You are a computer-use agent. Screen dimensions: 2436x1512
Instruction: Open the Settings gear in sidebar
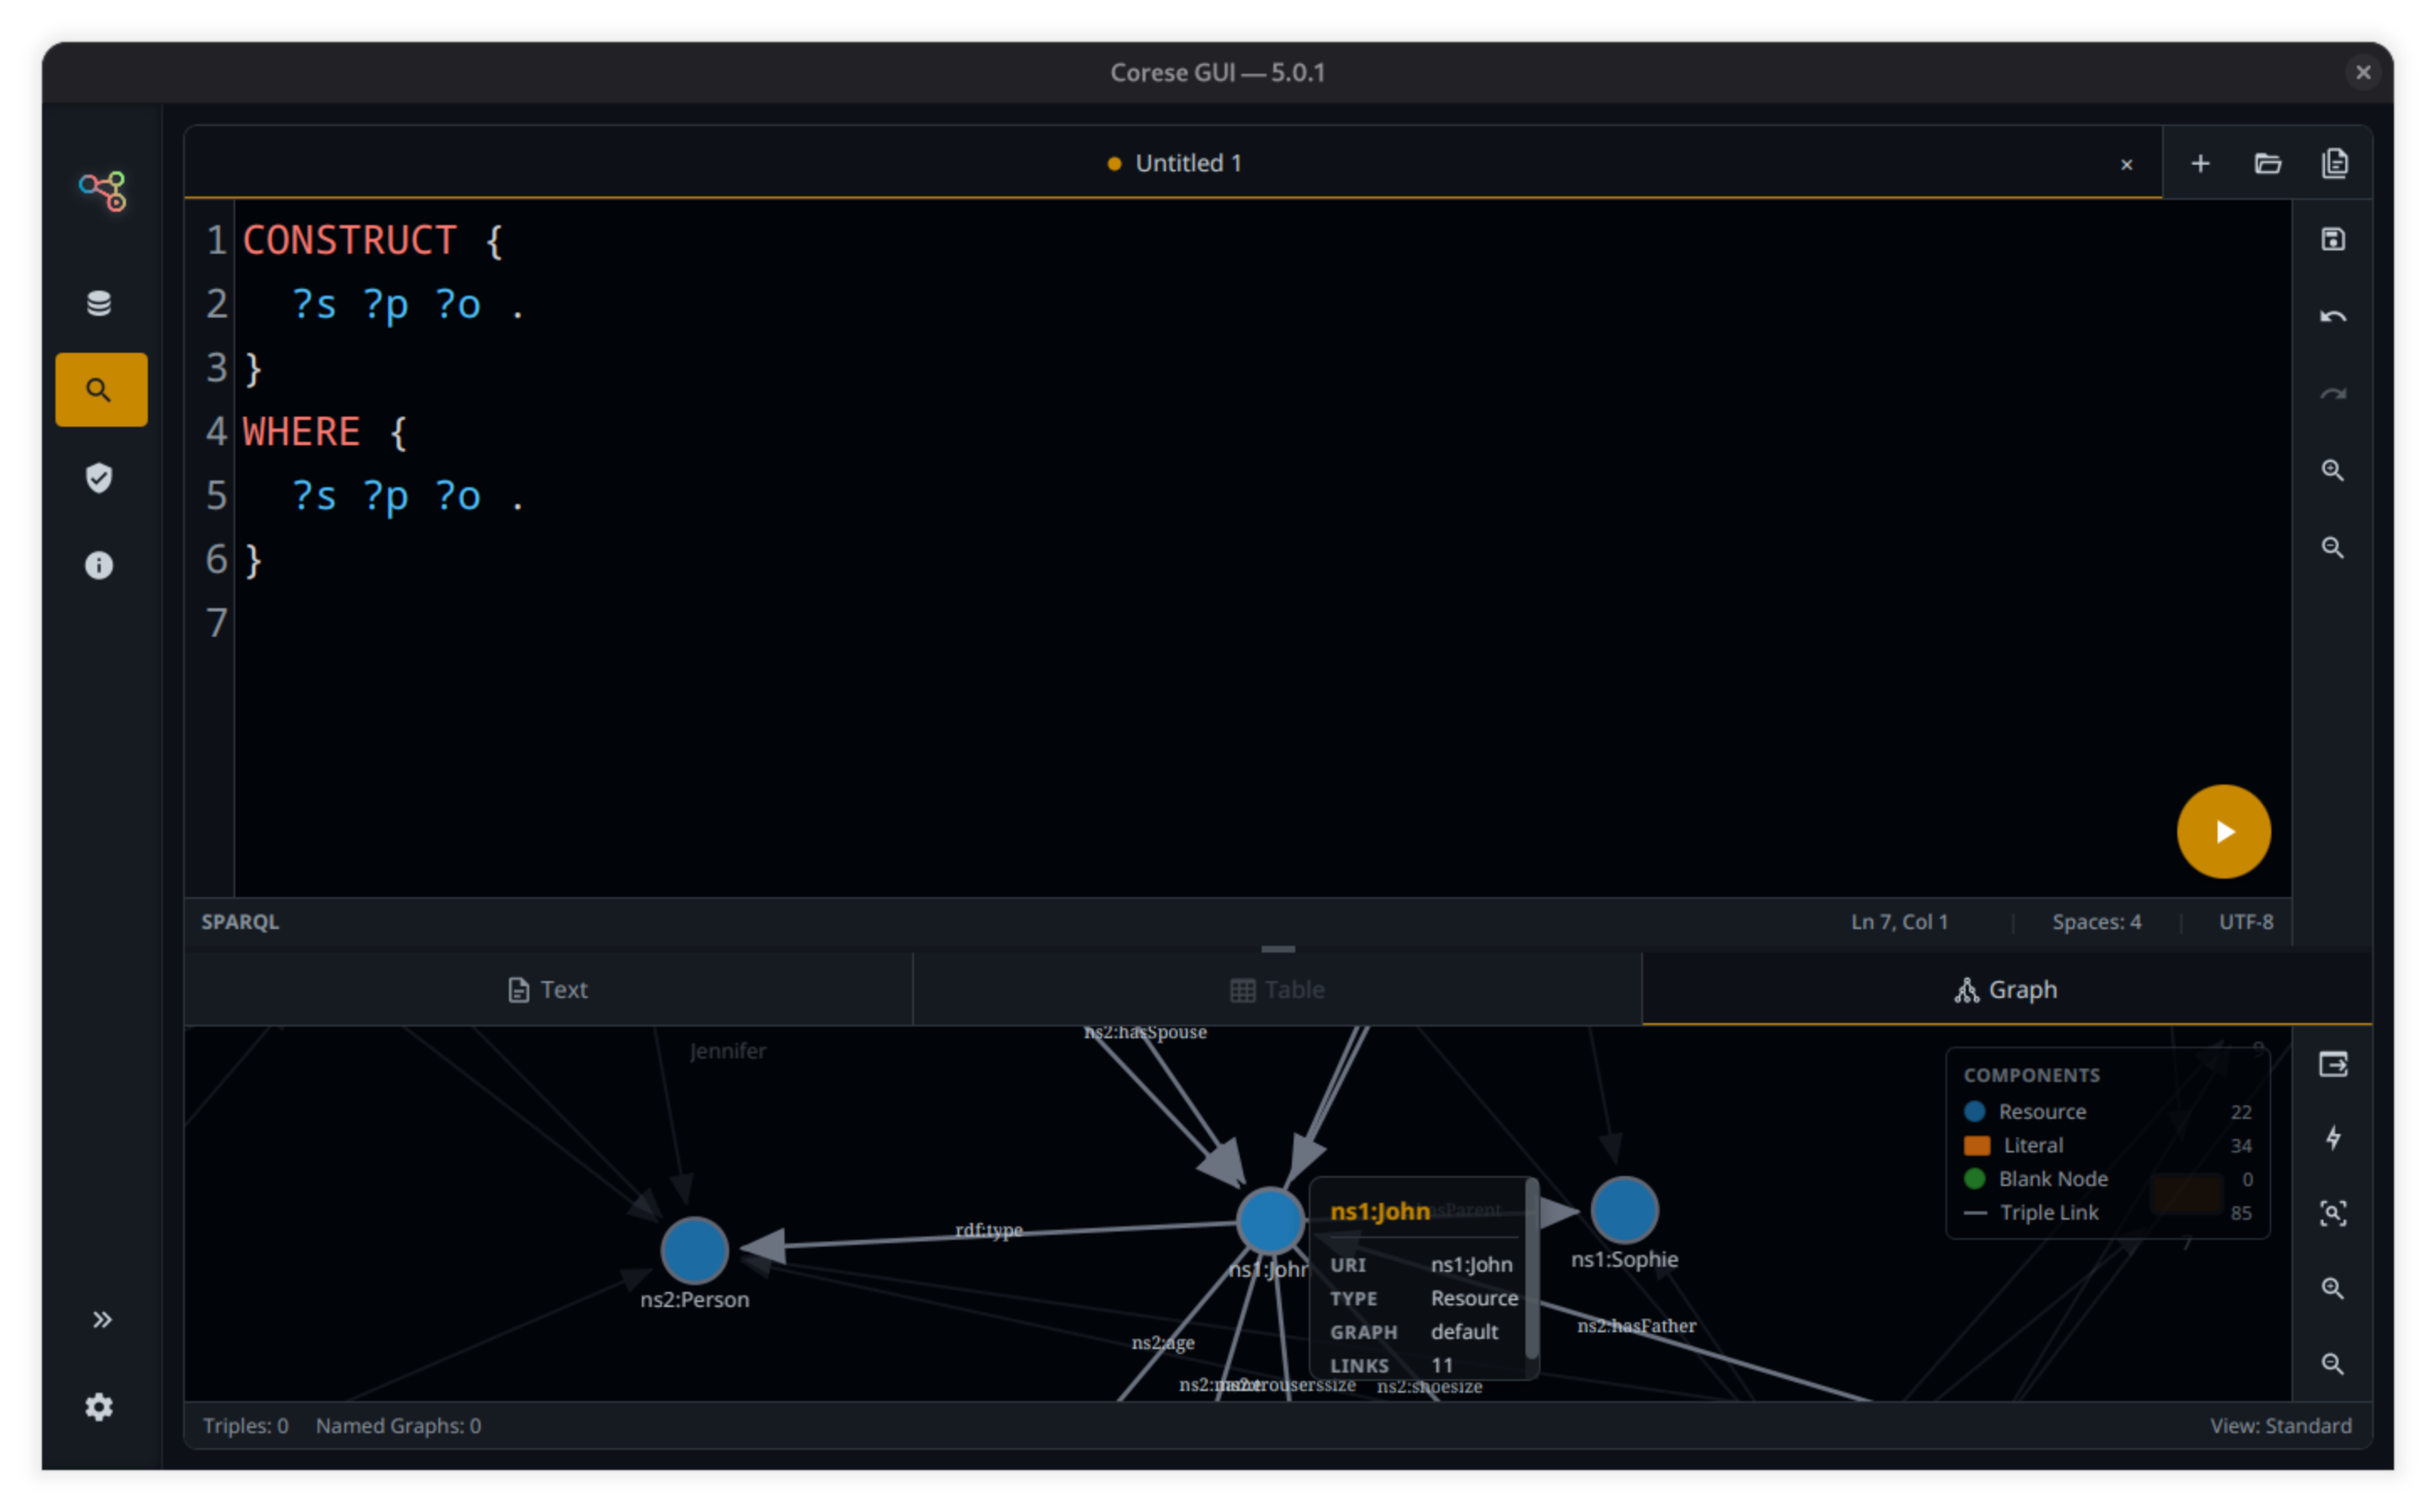click(x=99, y=1407)
